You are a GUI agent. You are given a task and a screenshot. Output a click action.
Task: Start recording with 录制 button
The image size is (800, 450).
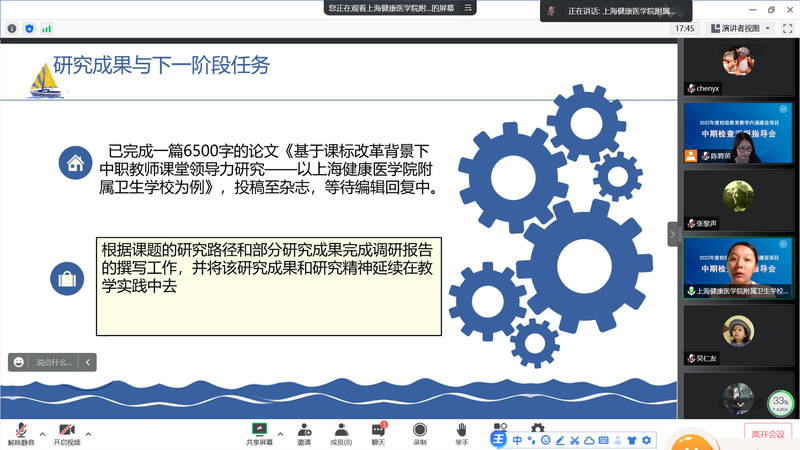pyautogui.click(x=419, y=433)
